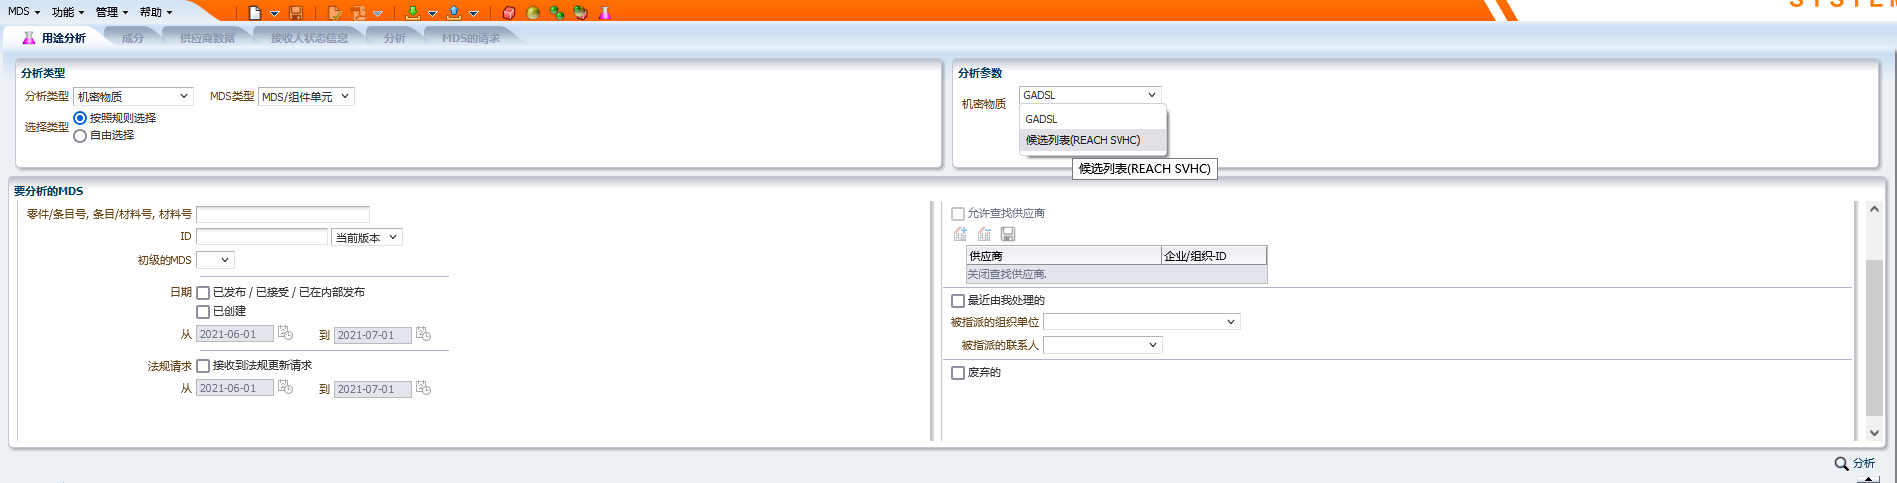The height and width of the screenshot is (483, 1897).
Task: Click the 分析 search button
Action: coord(1855,463)
